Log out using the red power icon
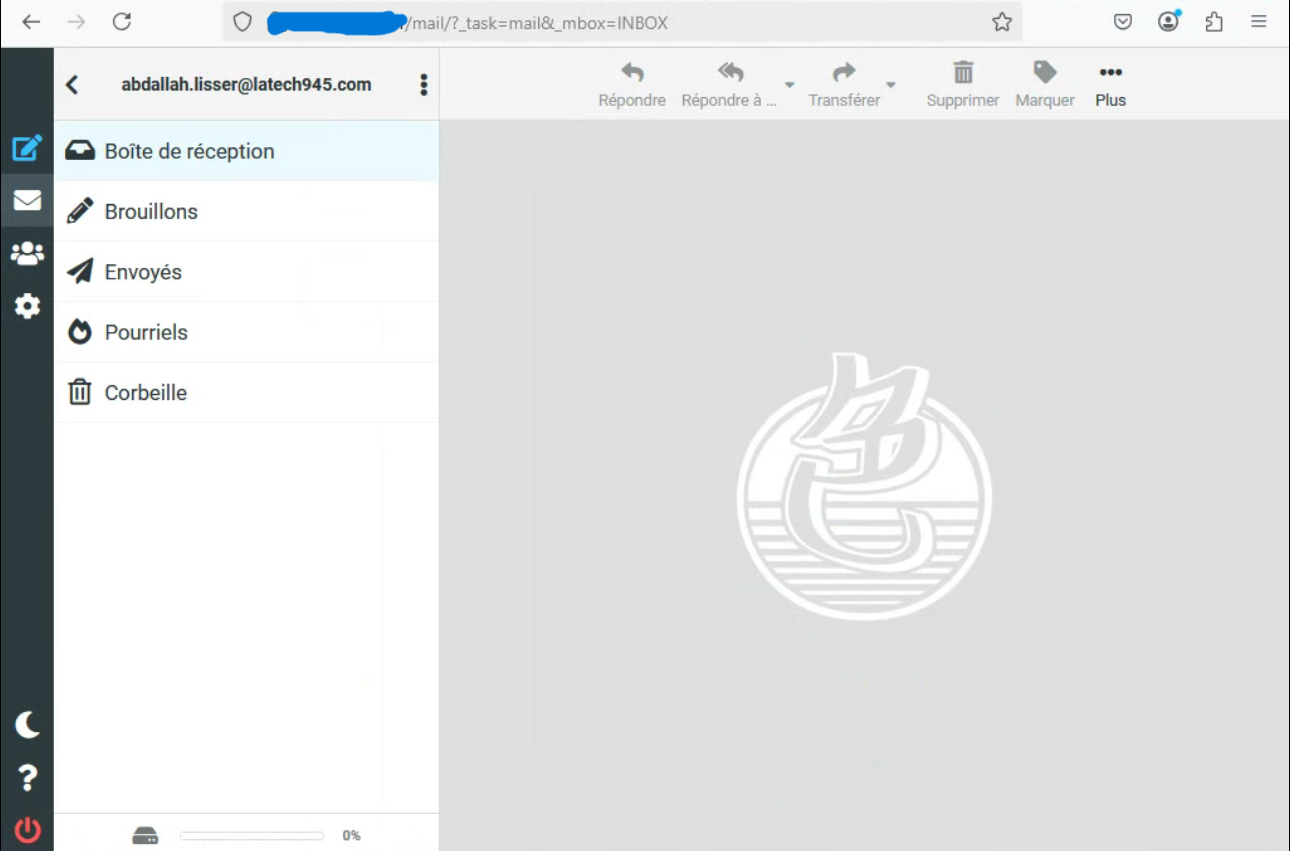This screenshot has height=851, width=1290. tap(27, 829)
